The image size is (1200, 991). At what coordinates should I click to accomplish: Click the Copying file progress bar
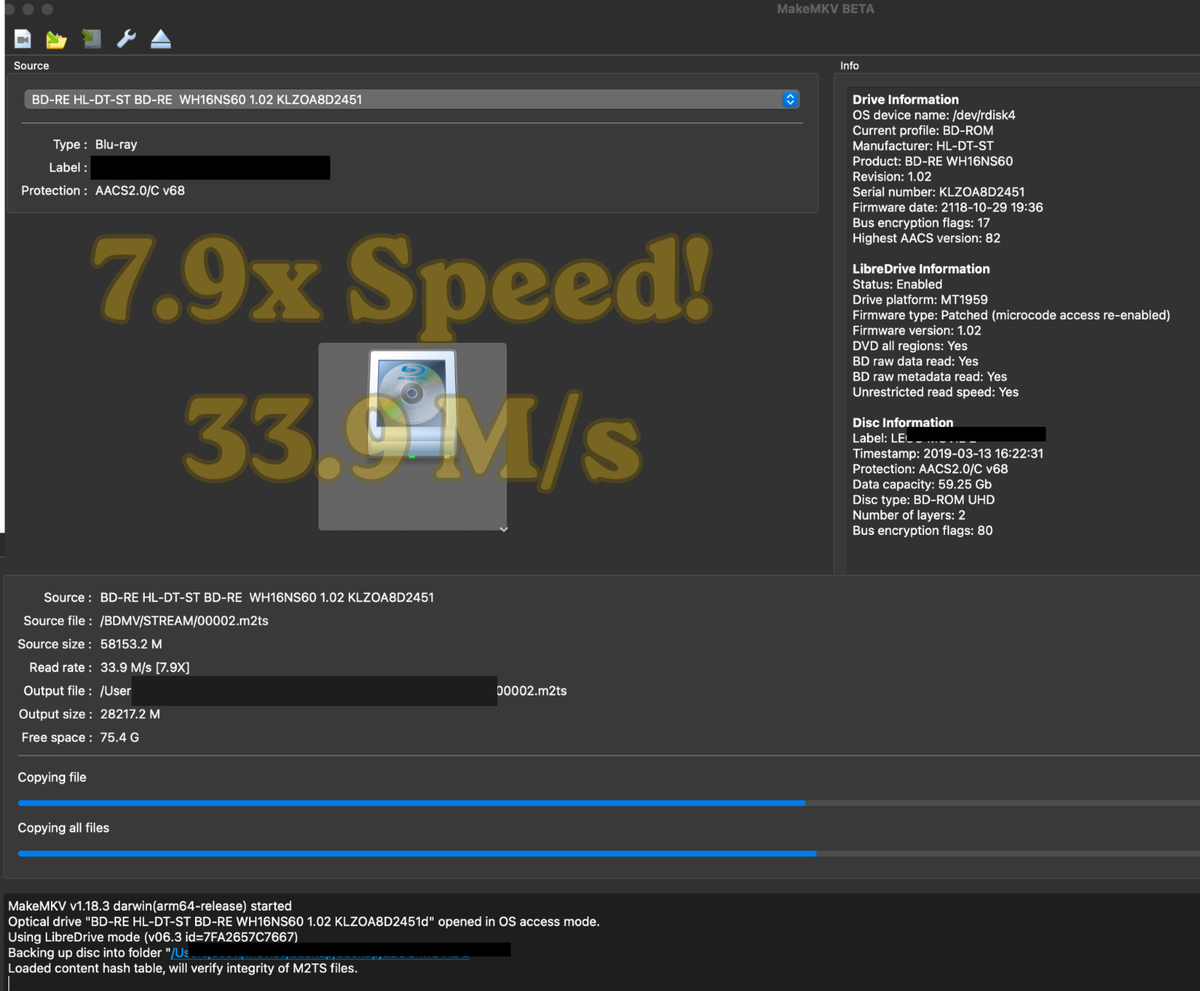click(x=608, y=803)
